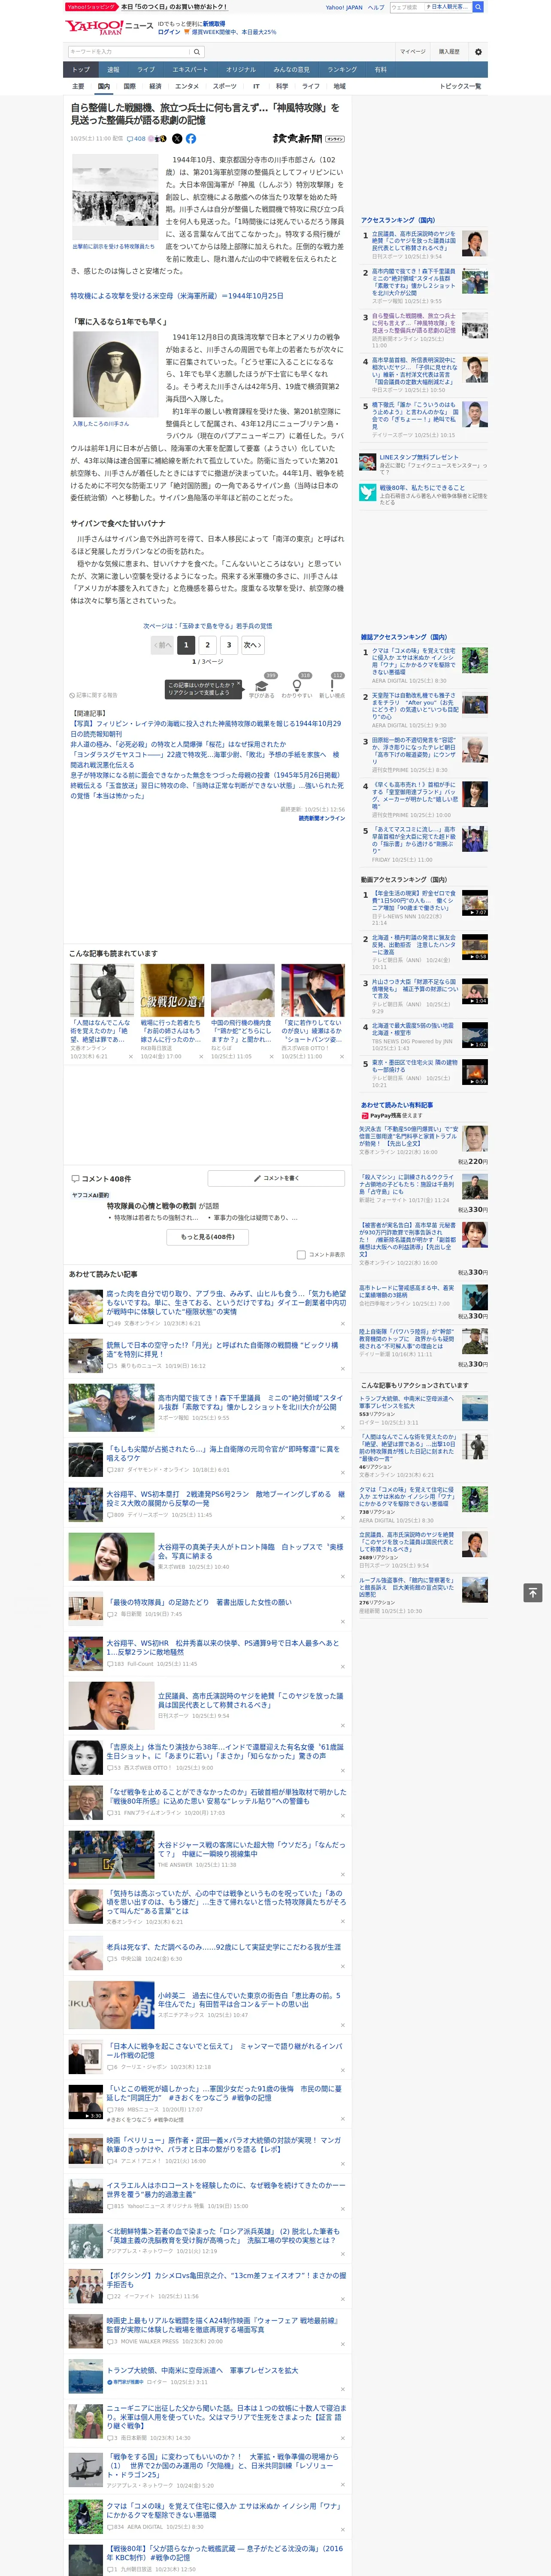Open the settings gear icon
This screenshot has width=551, height=2576.
point(478,52)
